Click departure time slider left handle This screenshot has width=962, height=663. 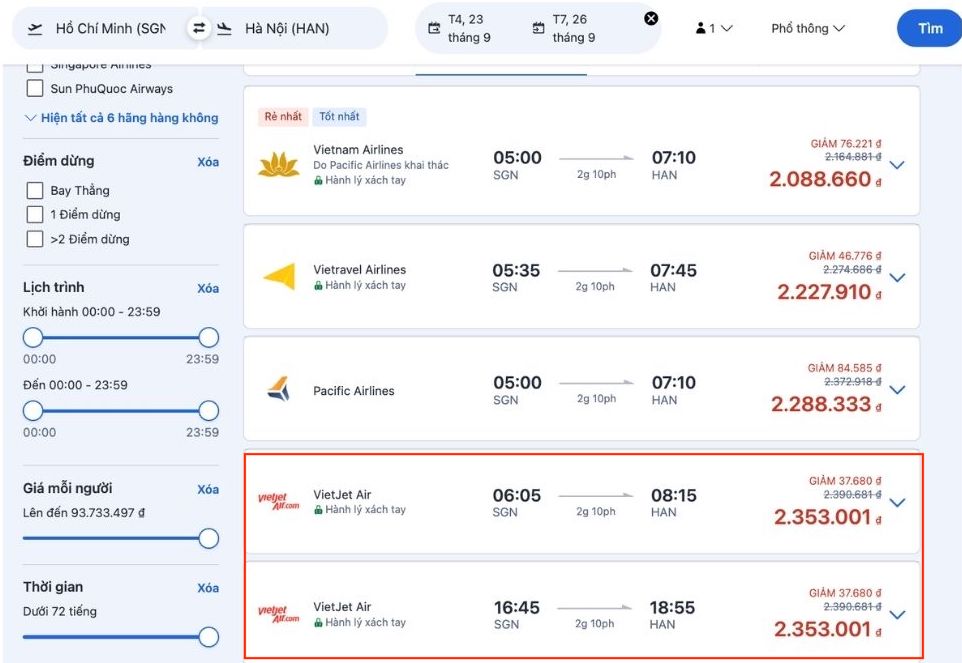[x=33, y=337]
